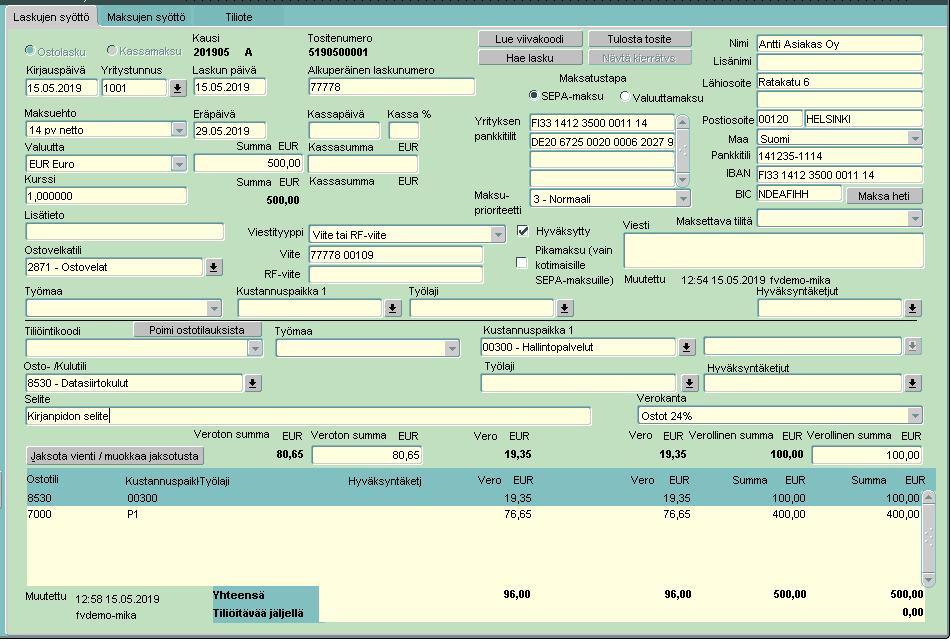The image size is (951, 641).
Task: Open lookup arrow beside 00300 - Hallintopalvelut
Action: (x=686, y=347)
